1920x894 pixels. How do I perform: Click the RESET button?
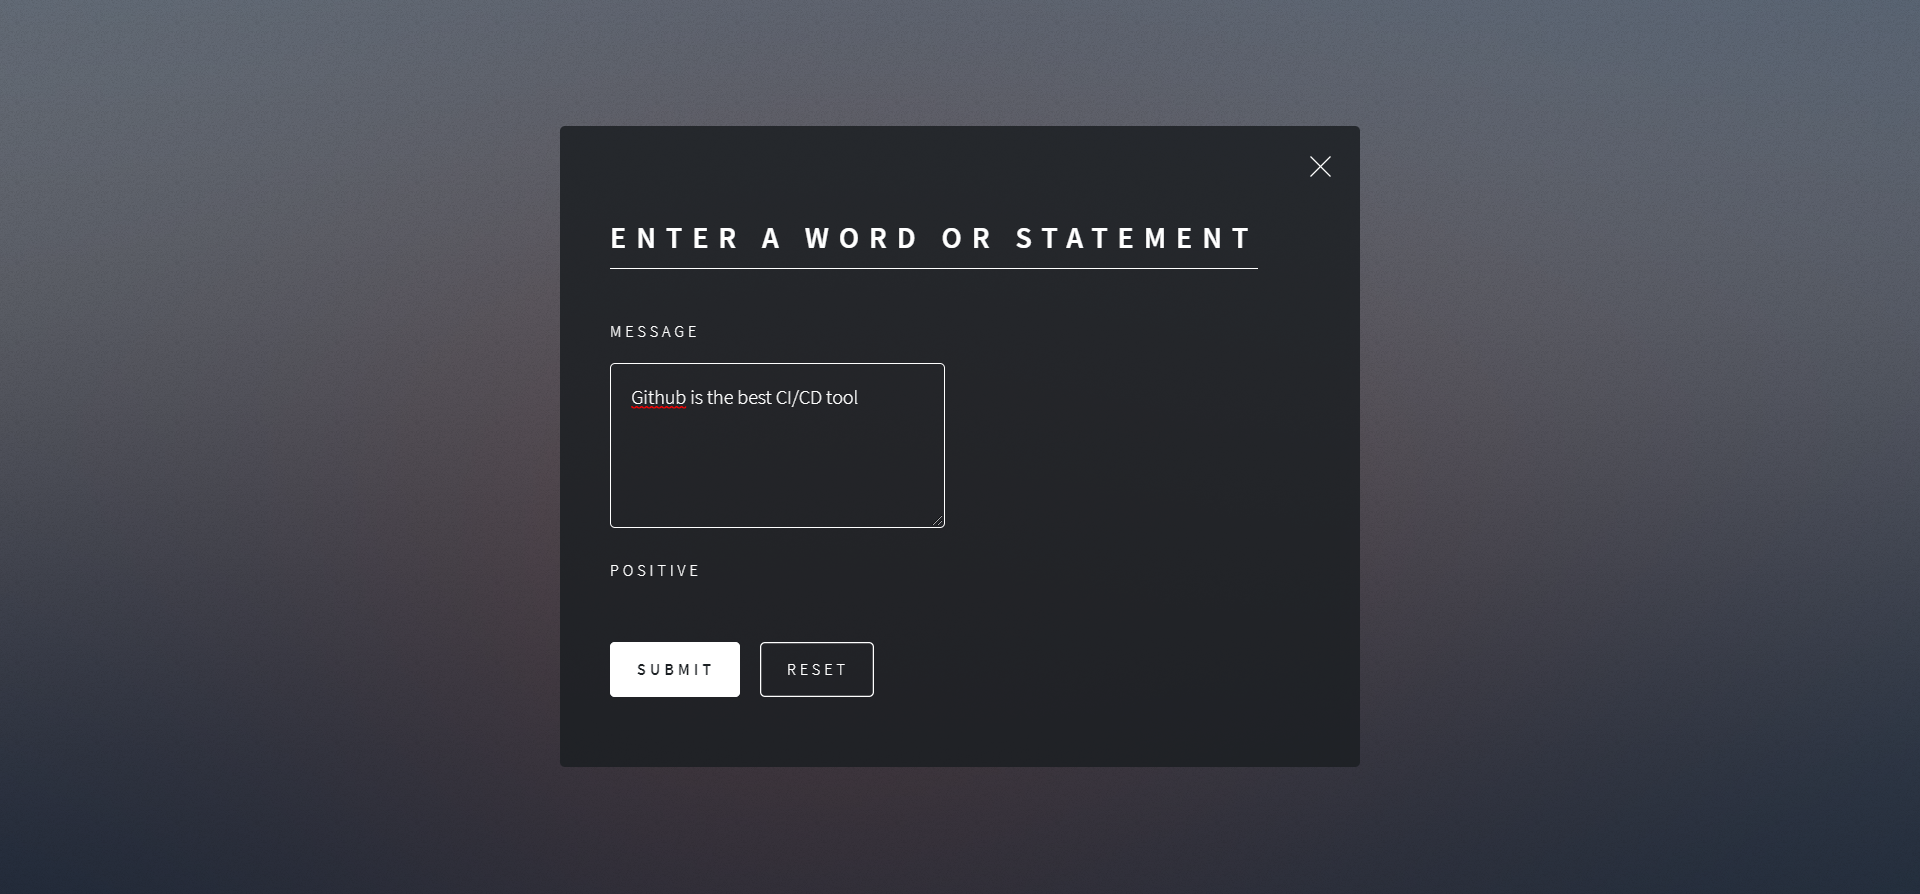coord(816,669)
